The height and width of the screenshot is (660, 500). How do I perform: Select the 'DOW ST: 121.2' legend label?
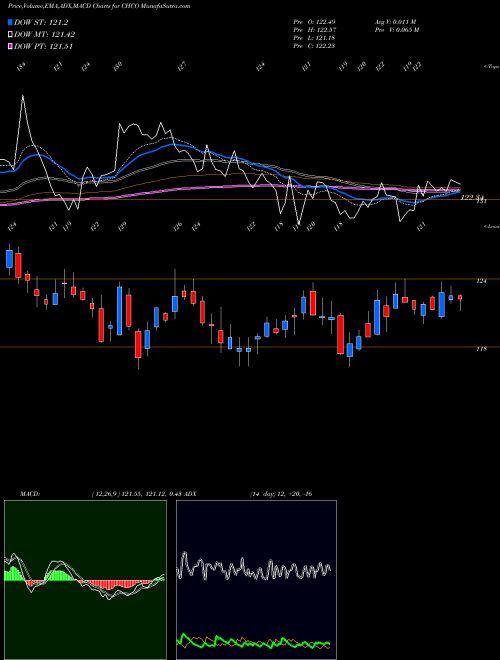point(41,22)
